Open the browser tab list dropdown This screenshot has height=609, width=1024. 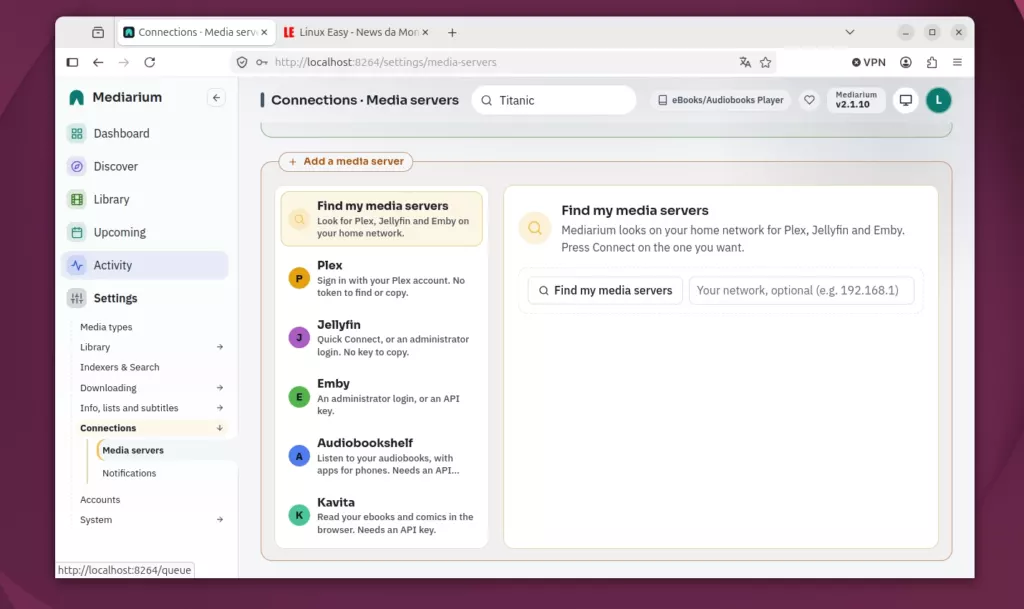[x=850, y=32]
